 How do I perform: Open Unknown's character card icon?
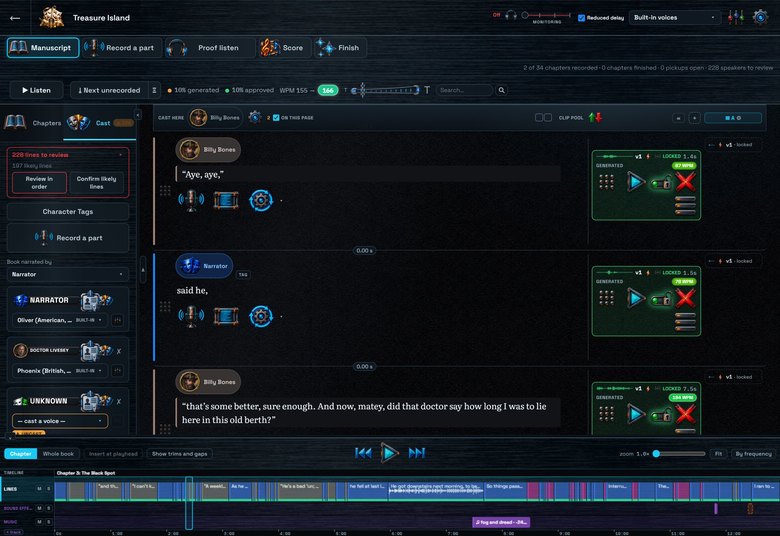(90, 401)
